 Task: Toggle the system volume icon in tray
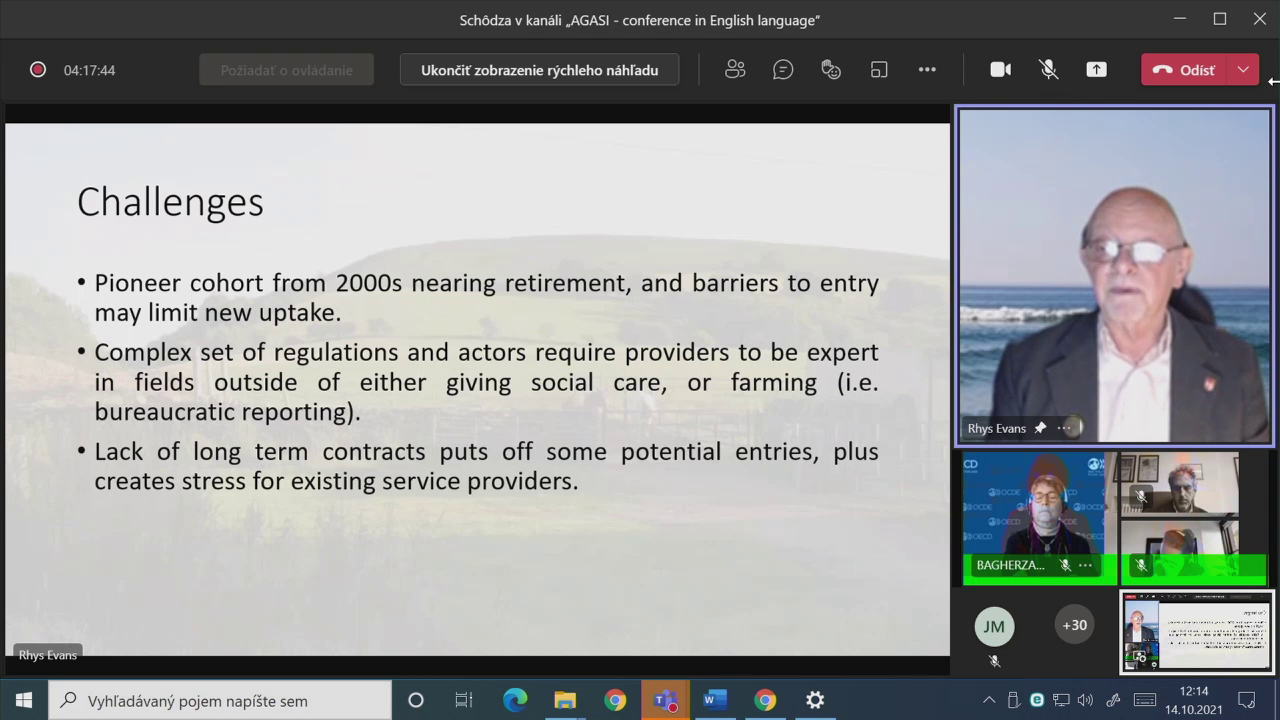1085,700
